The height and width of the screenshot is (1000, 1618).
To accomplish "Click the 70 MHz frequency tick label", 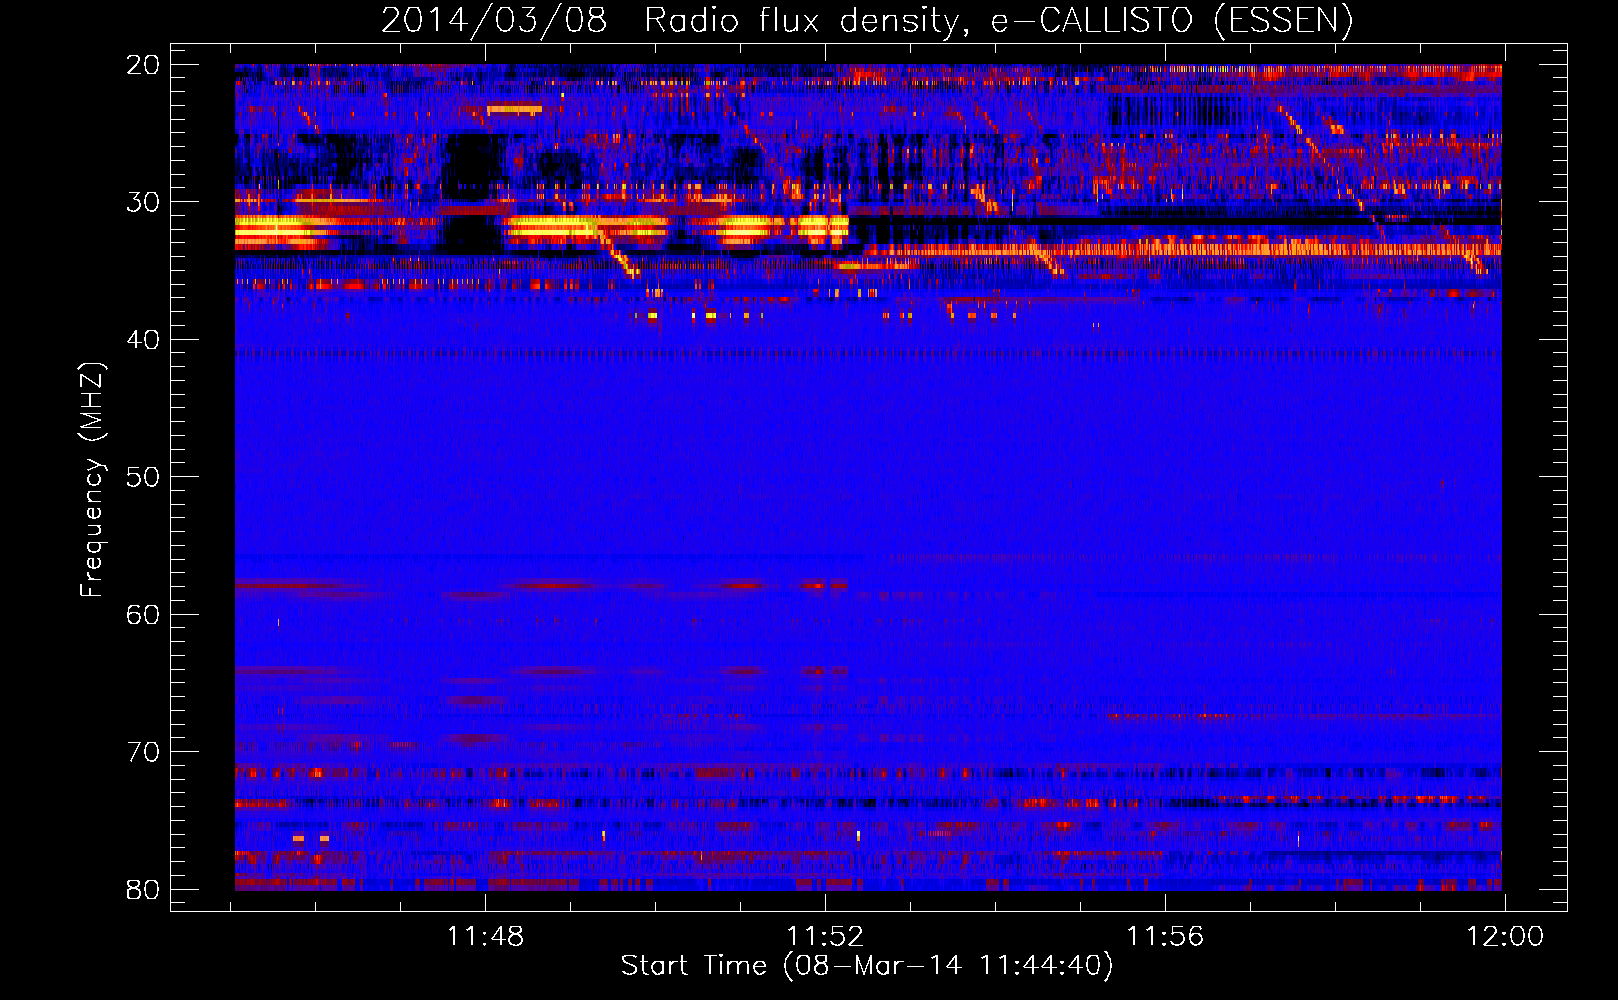I will click(x=143, y=752).
